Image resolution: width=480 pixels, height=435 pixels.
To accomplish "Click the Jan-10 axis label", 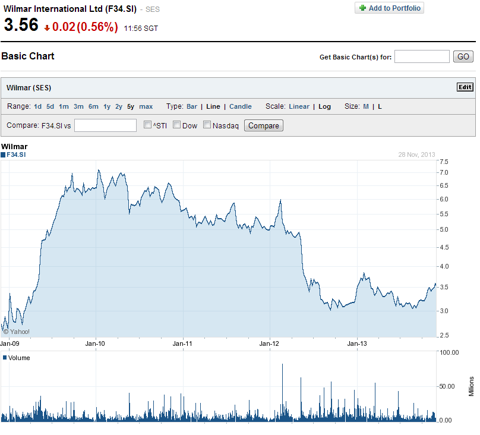I will coord(95,344).
